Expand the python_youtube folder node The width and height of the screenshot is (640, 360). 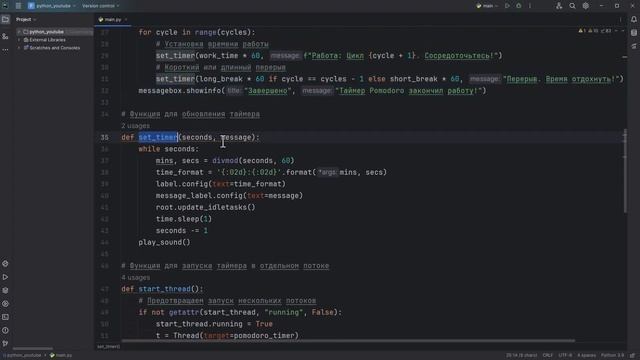[19, 32]
